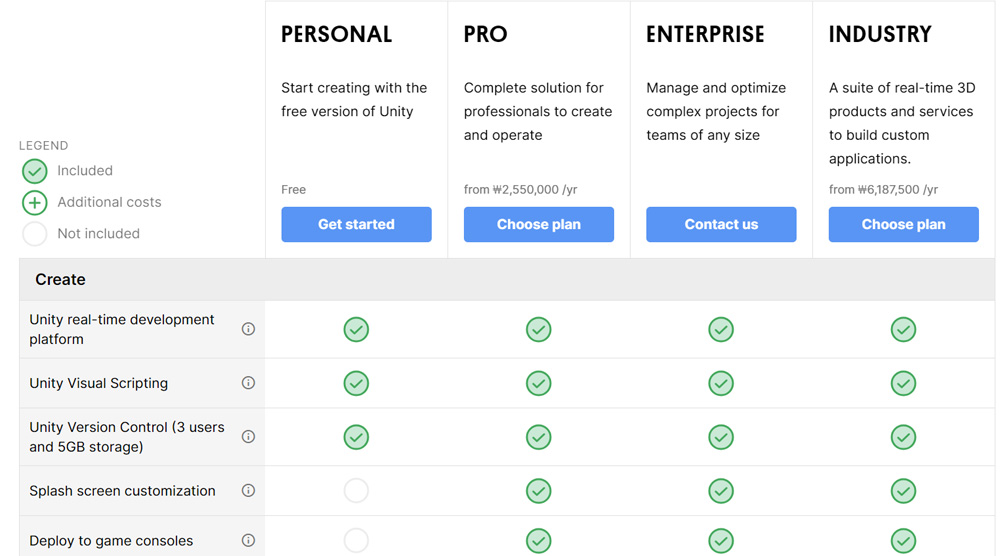The height and width of the screenshot is (556, 1000).
Task: Open info icon beside Unity Visual Scripting
Action: point(248,383)
